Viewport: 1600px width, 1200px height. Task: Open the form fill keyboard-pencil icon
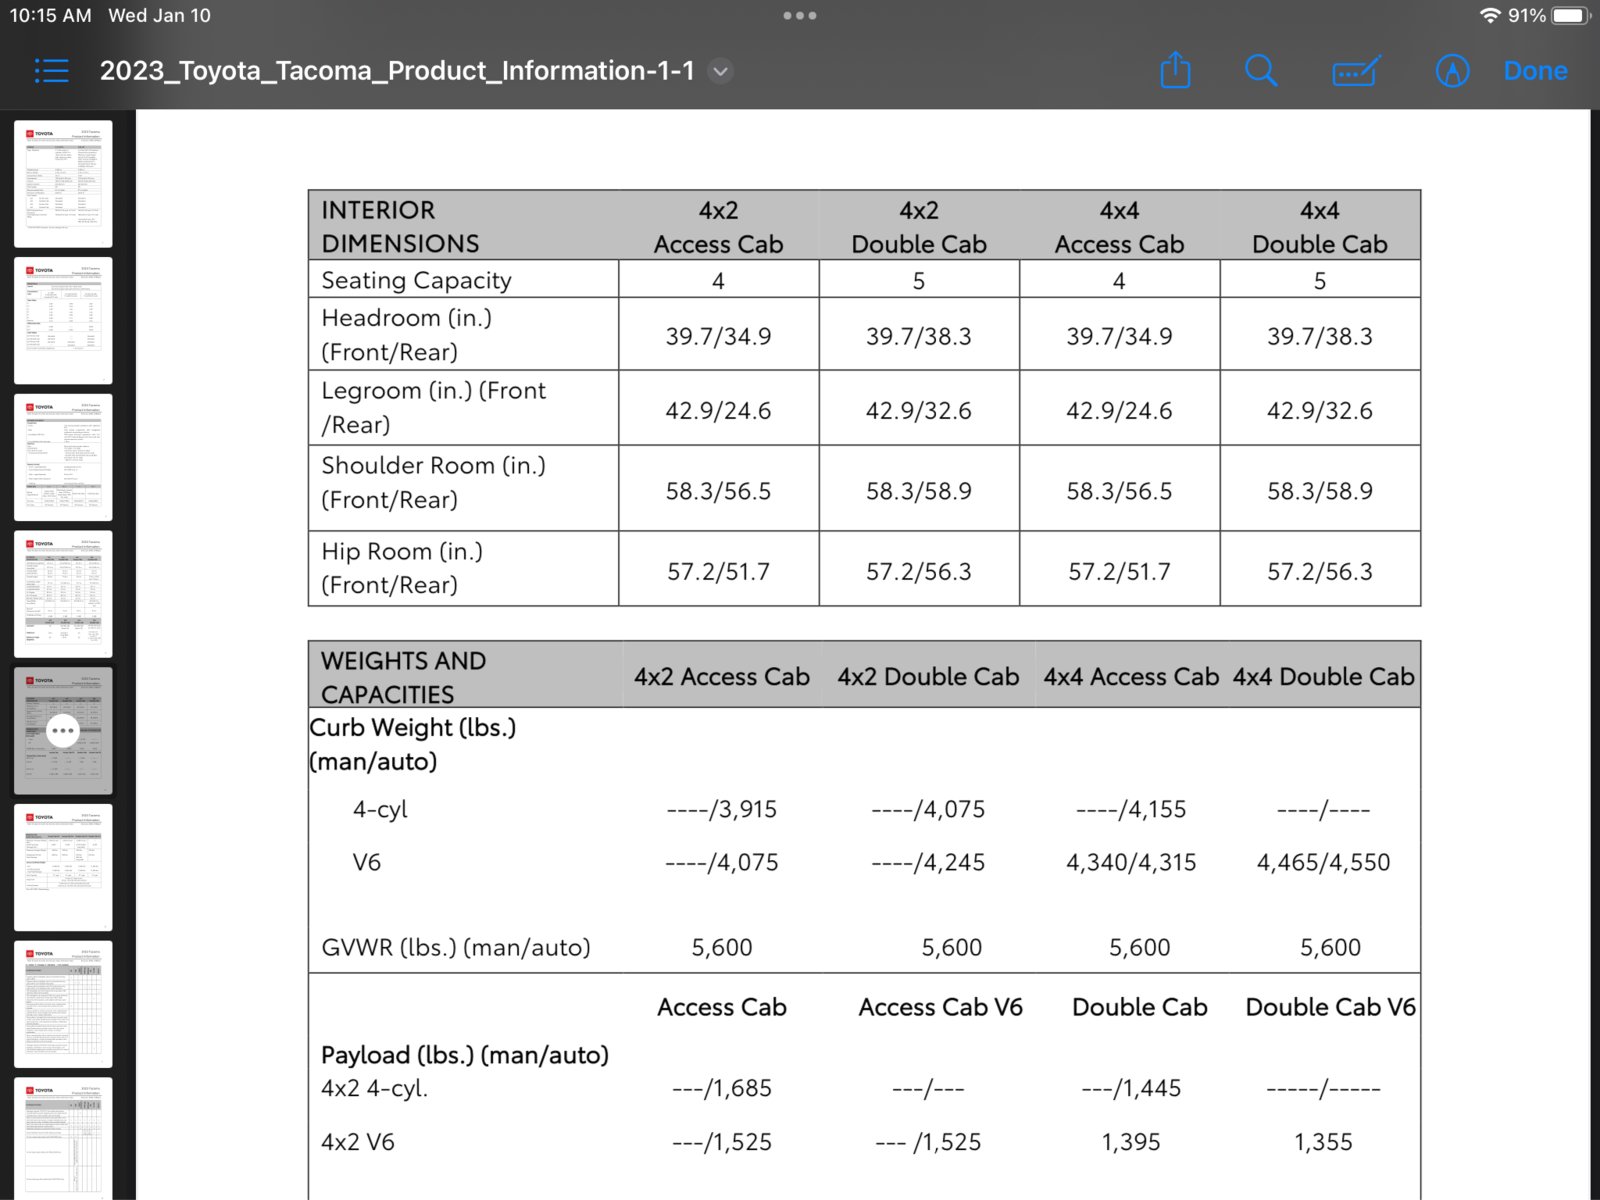1356,71
